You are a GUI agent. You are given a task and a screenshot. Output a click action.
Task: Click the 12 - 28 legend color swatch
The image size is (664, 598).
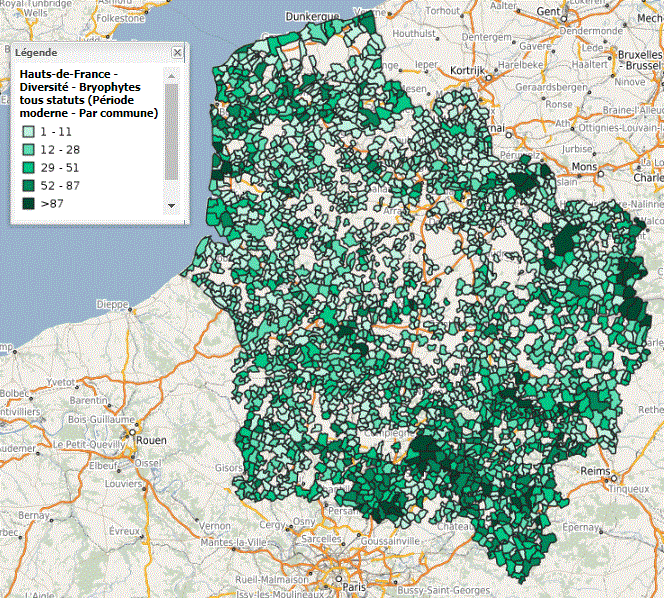[x=29, y=149]
